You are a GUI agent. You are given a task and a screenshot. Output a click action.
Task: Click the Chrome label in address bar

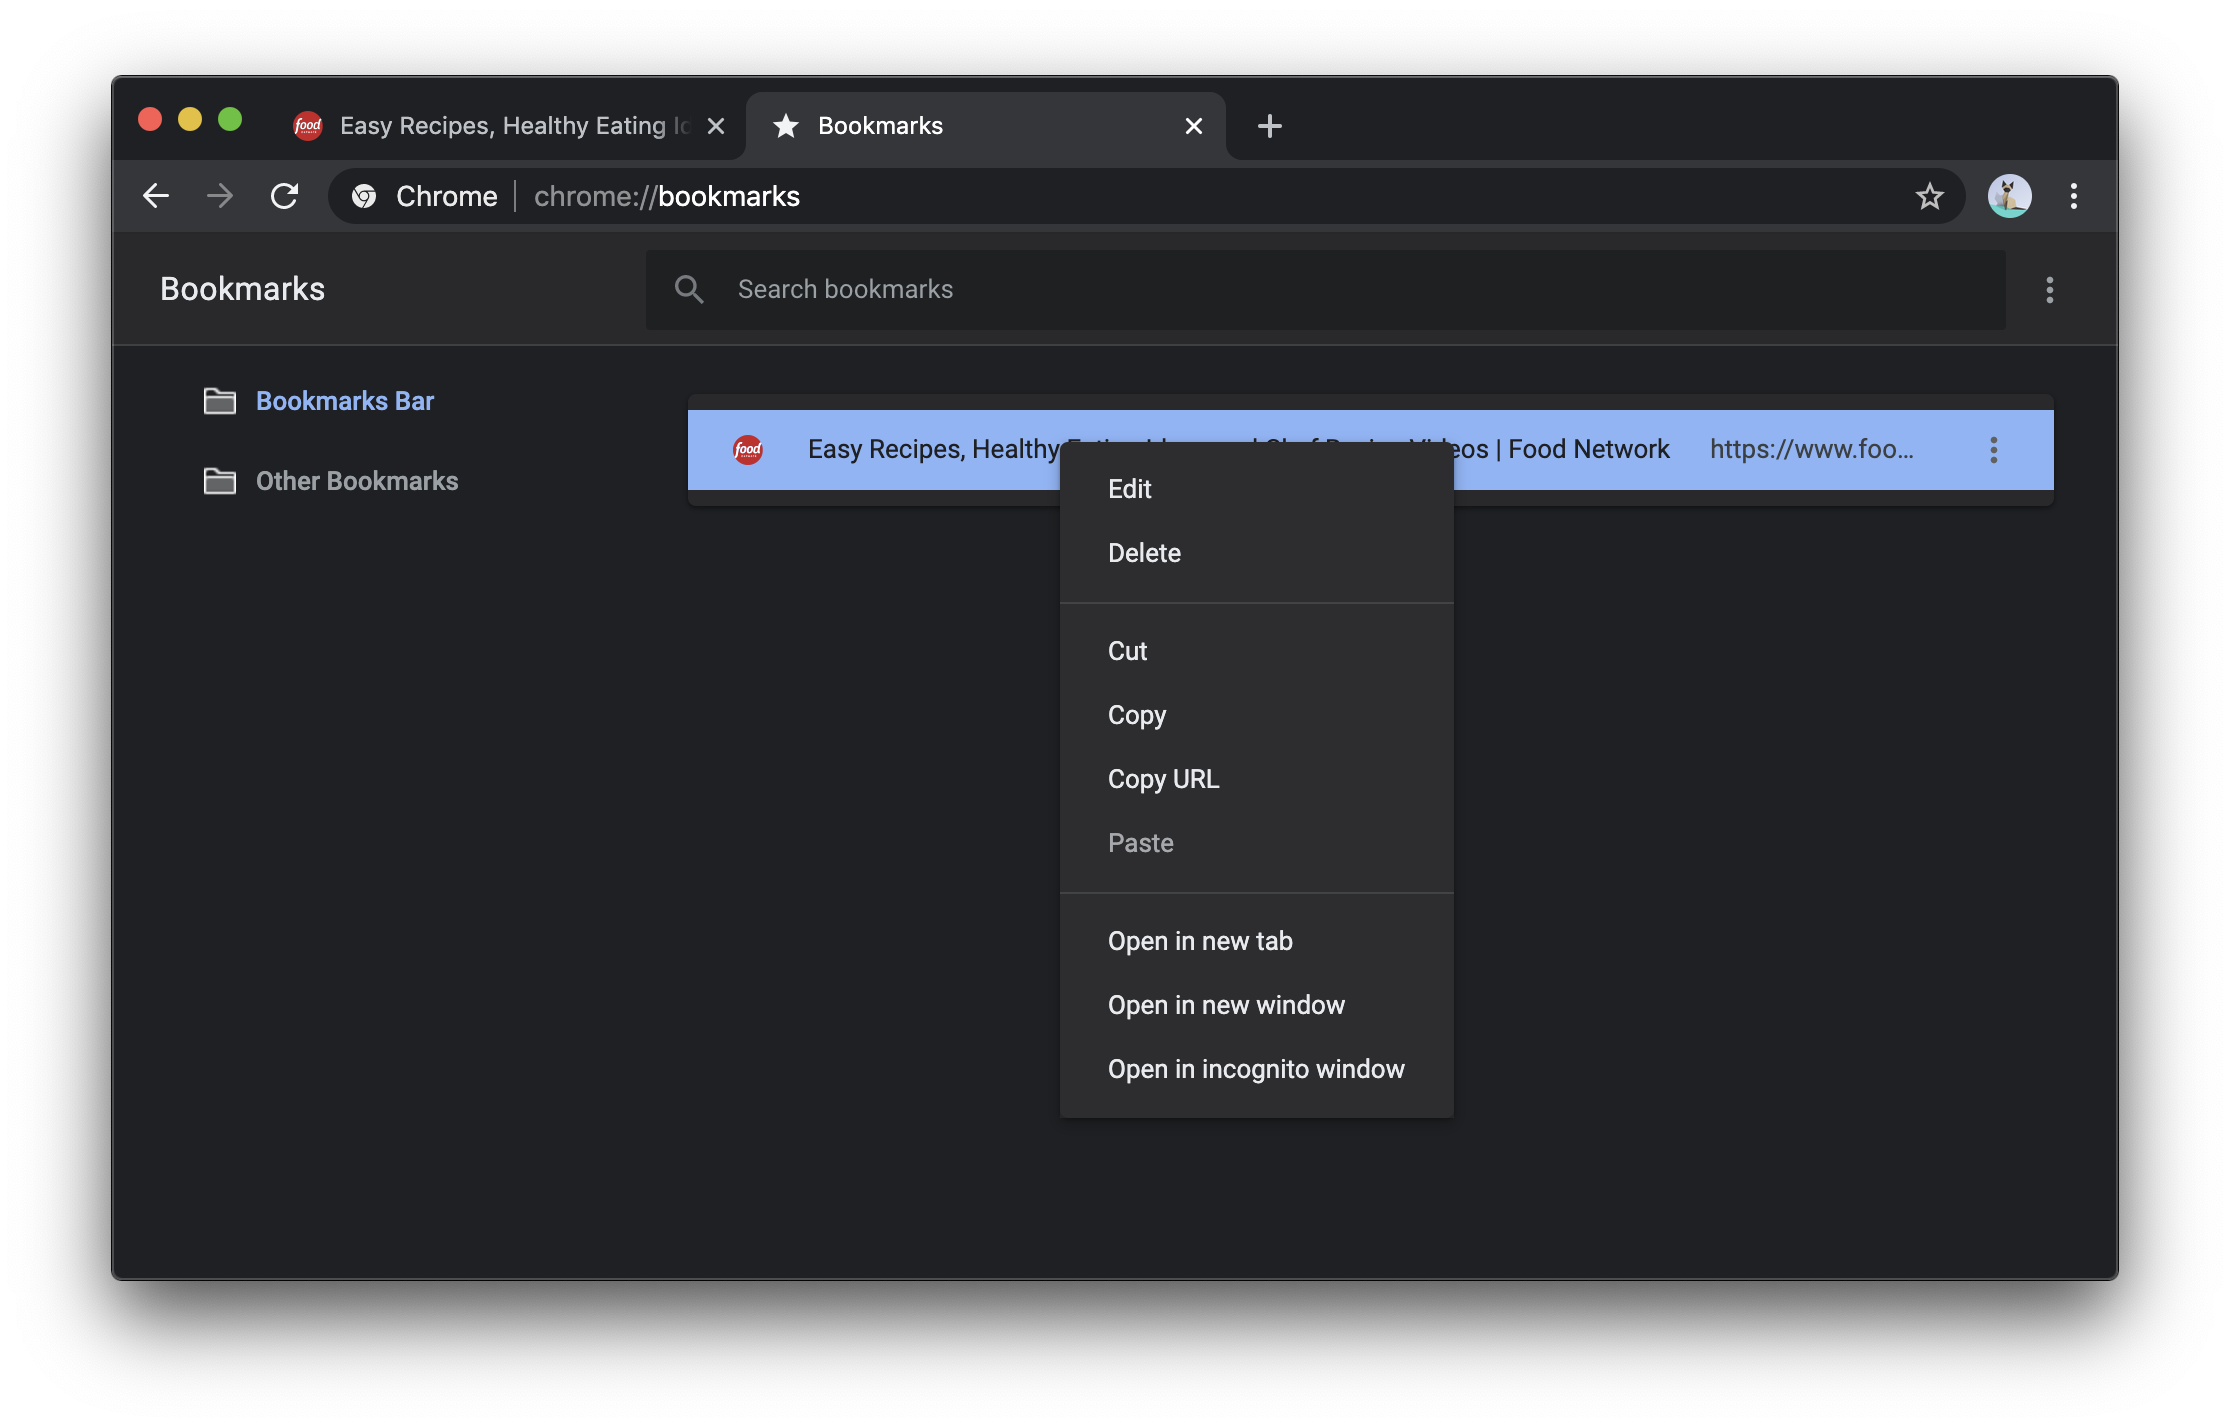tap(447, 196)
